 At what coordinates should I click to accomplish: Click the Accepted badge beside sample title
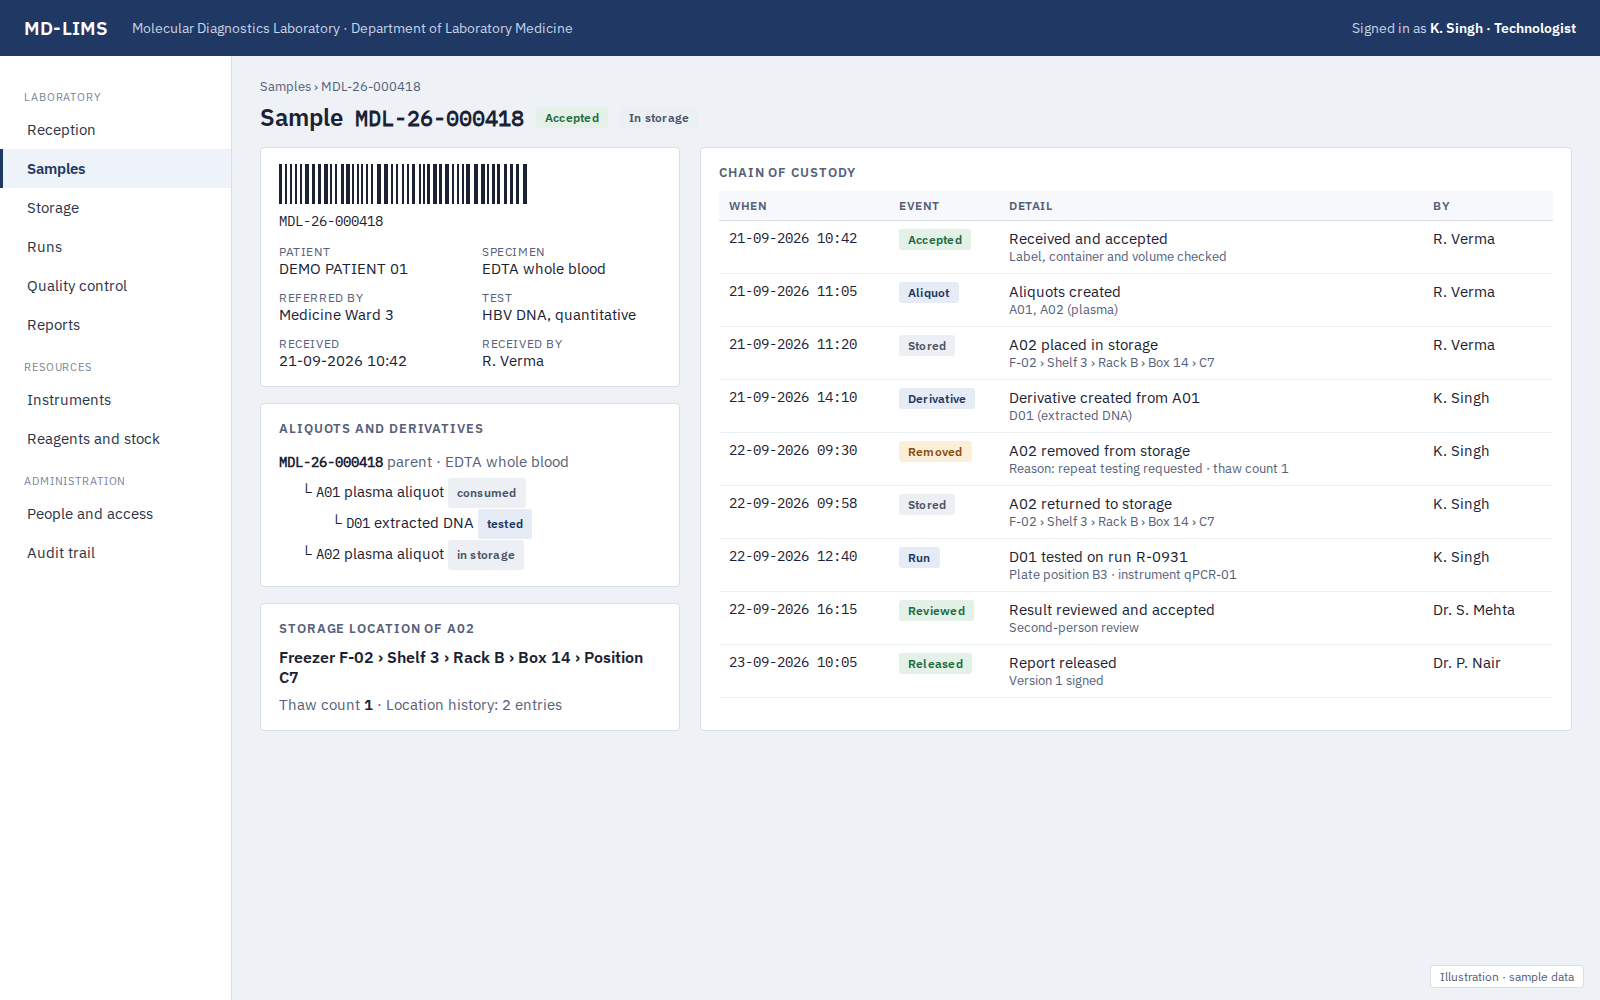coord(572,118)
